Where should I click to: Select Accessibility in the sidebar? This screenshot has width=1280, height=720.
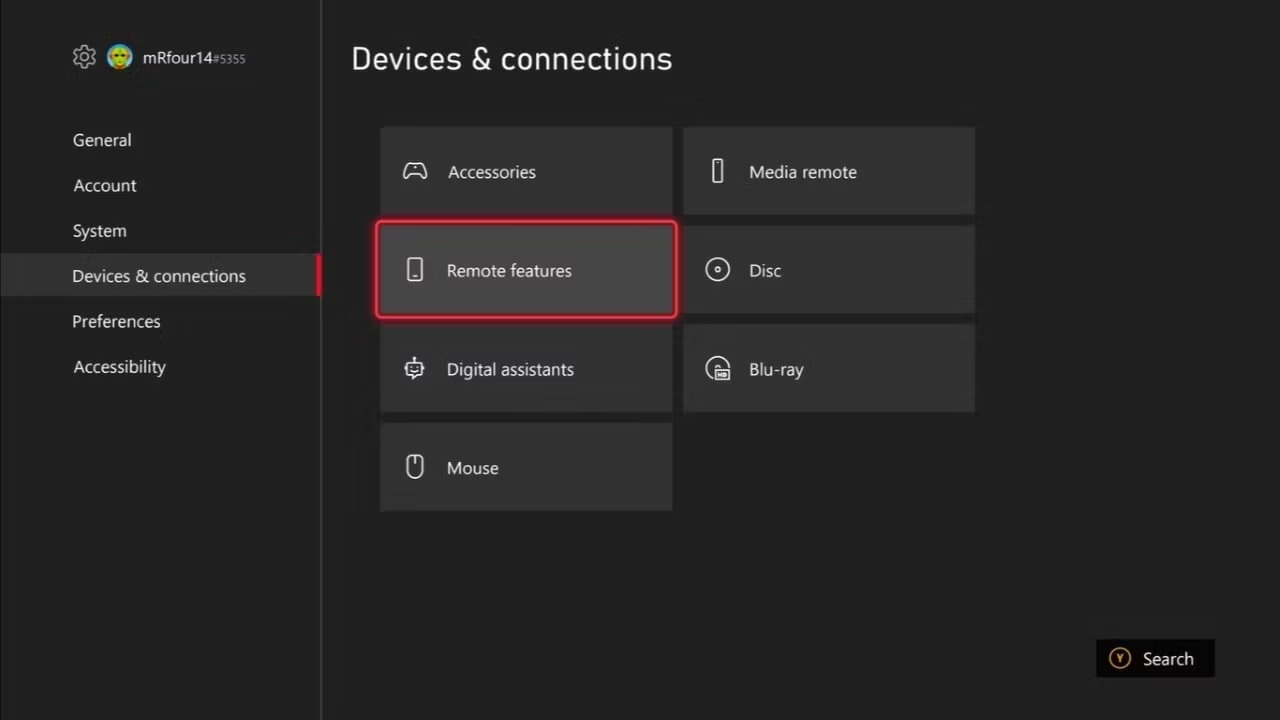point(119,366)
